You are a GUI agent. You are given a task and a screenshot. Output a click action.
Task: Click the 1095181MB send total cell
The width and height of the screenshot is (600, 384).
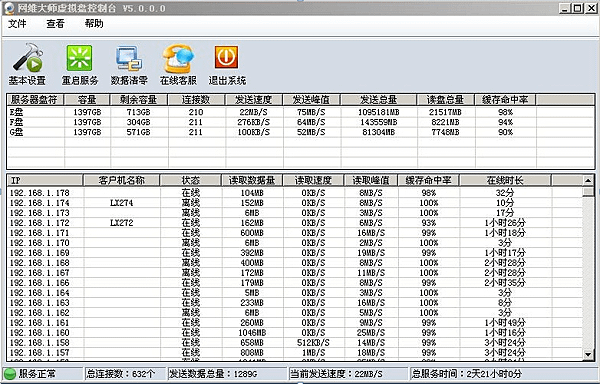pos(378,112)
